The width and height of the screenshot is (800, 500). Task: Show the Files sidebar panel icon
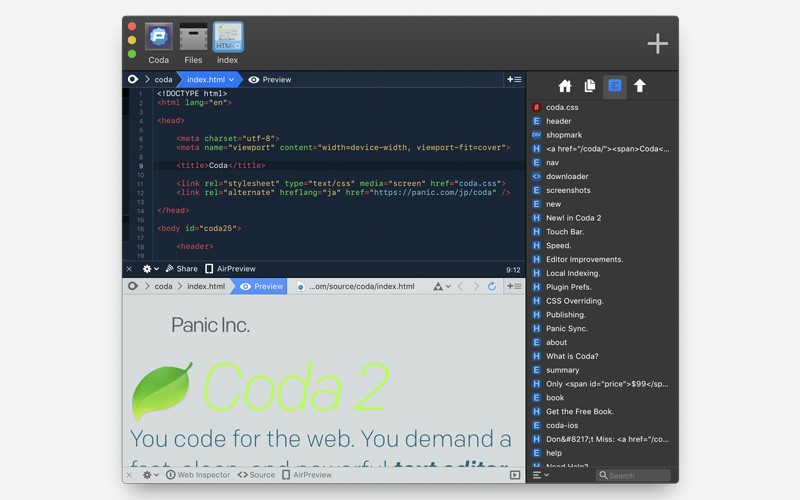coord(590,86)
